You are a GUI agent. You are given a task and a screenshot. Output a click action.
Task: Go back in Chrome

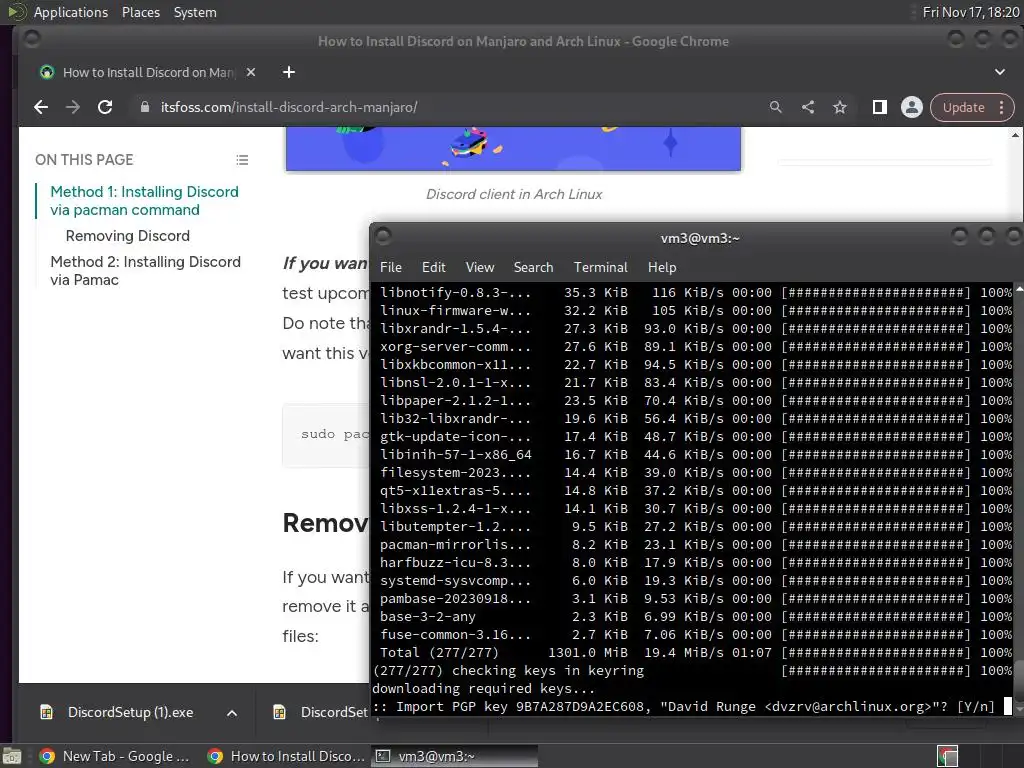(40, 107)
